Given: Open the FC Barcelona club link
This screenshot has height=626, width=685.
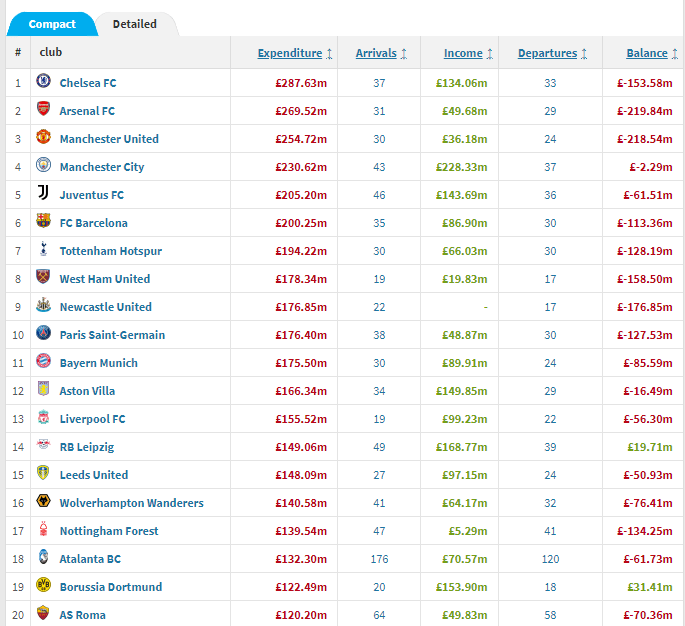Looking at the screenshot, I should [93, 223].
